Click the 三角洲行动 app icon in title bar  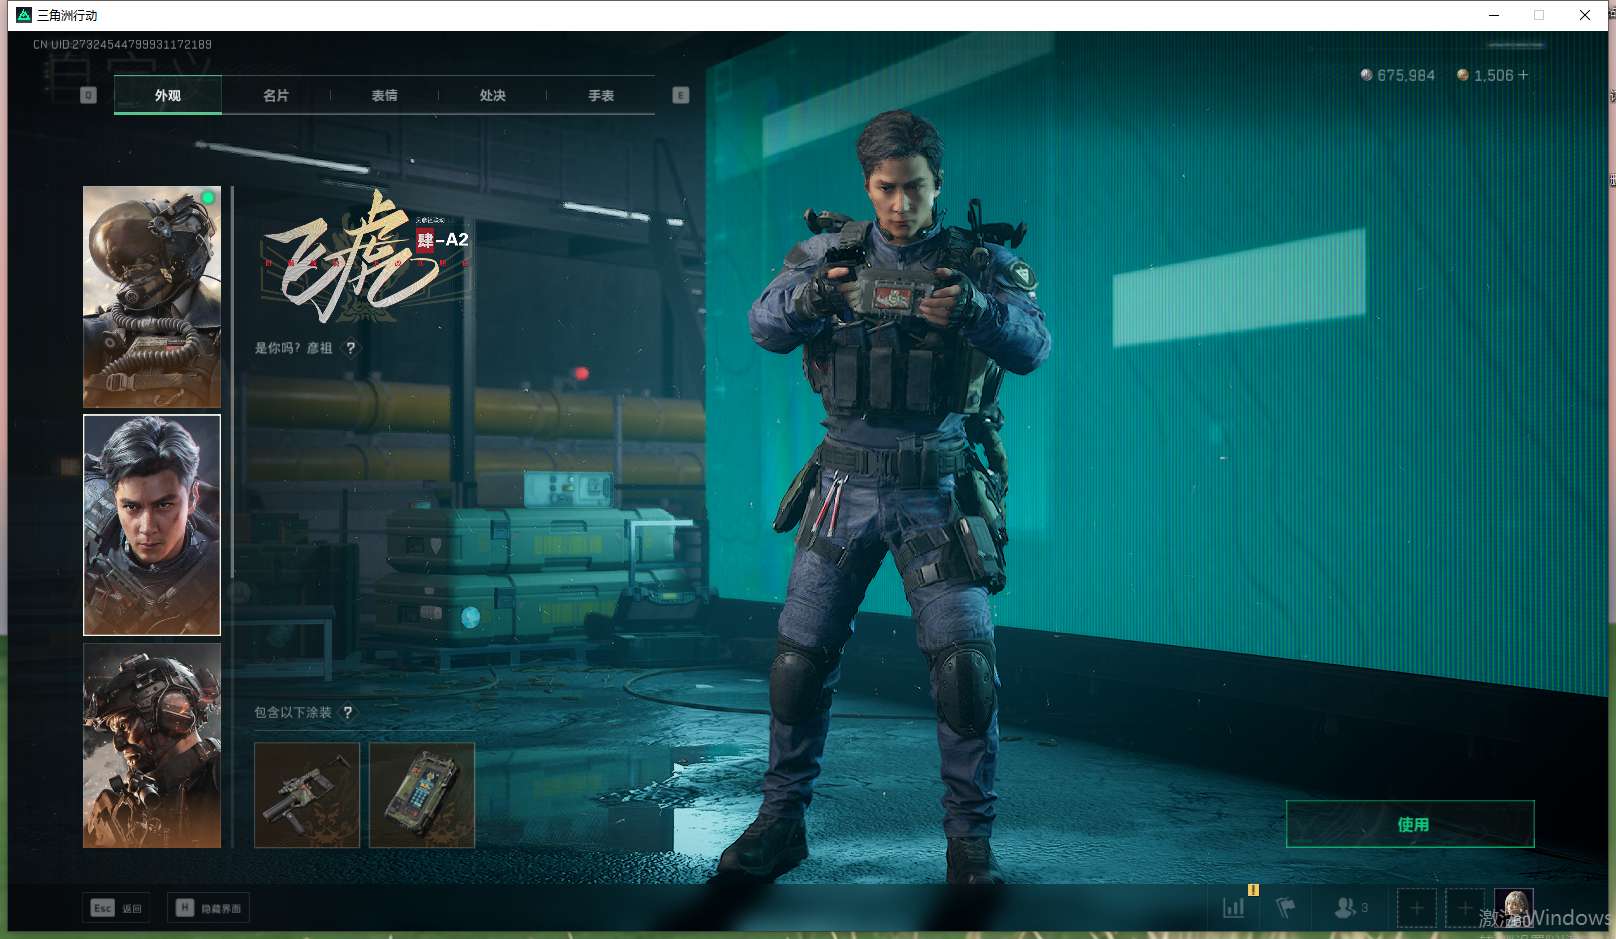click(24, 15)
